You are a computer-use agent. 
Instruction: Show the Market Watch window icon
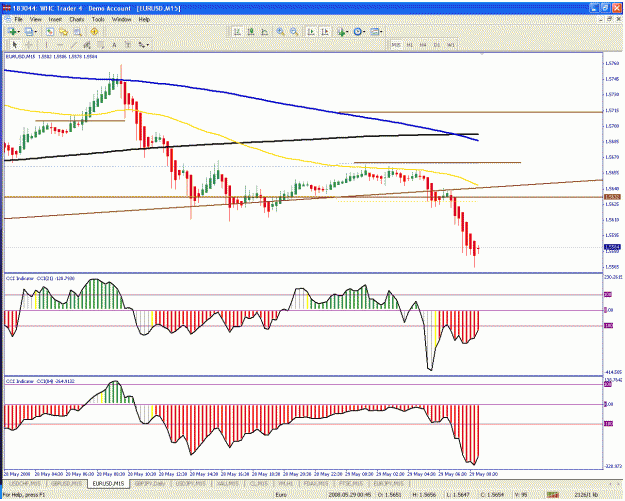[x=49, y=32]
